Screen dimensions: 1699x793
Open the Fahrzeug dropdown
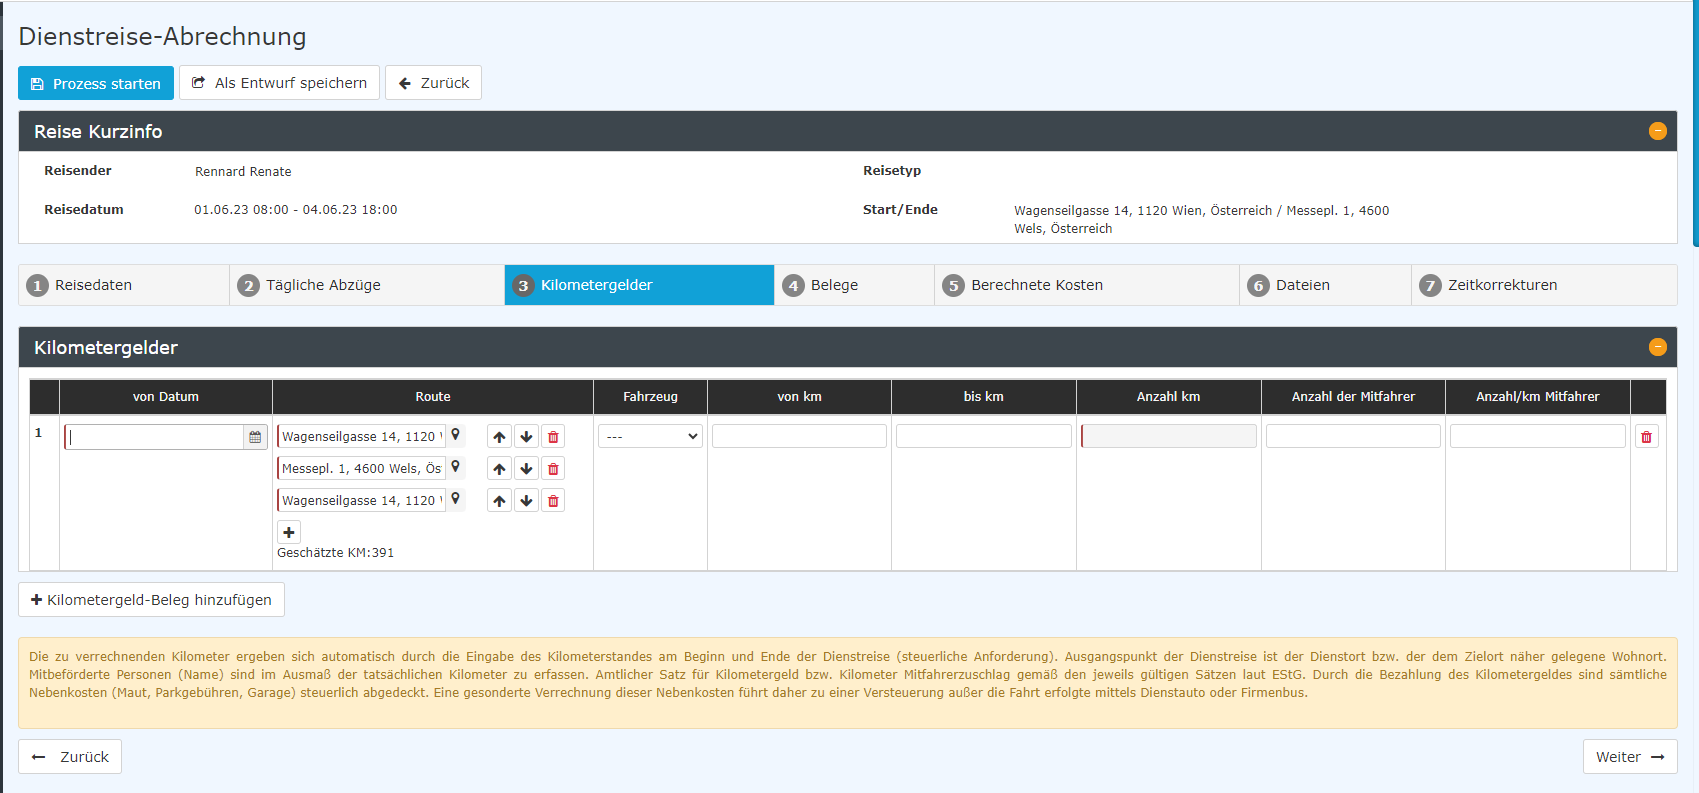pyautogui.click(x=650, y=436)
